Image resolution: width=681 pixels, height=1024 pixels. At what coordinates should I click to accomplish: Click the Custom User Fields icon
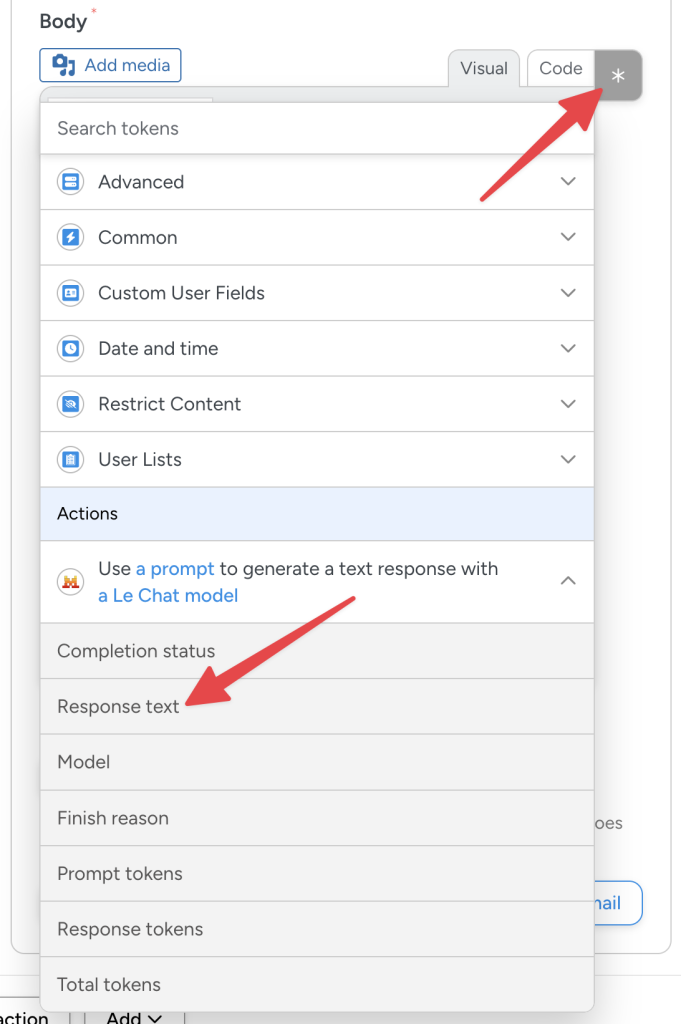click(x=70, y=293)
